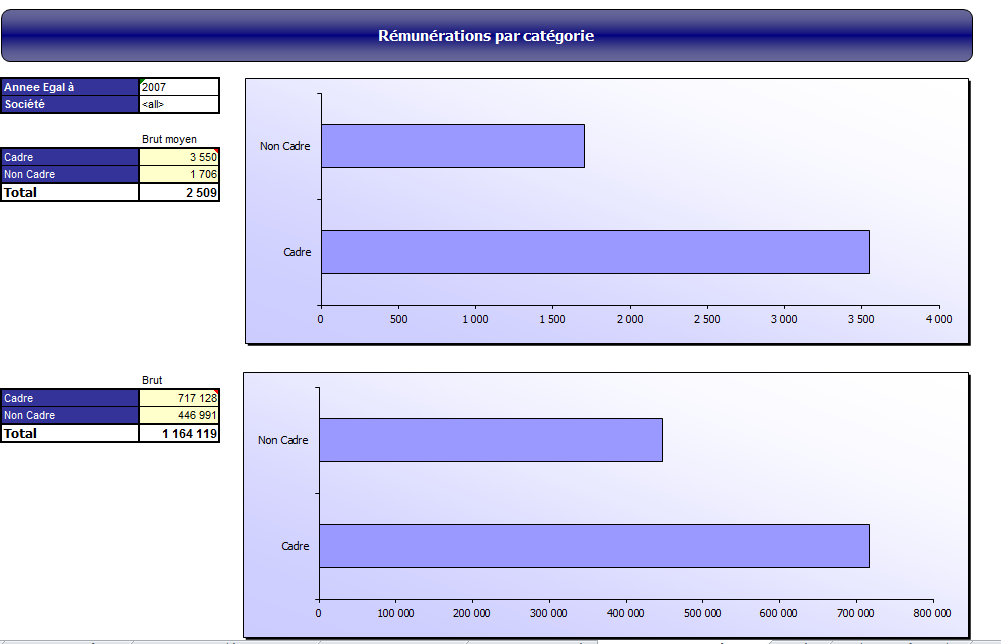Image resolution: width=1001 pixels, height=644 pixels.
Task: Click the 717 128 value cell
Action: click(x=179, y=398)
